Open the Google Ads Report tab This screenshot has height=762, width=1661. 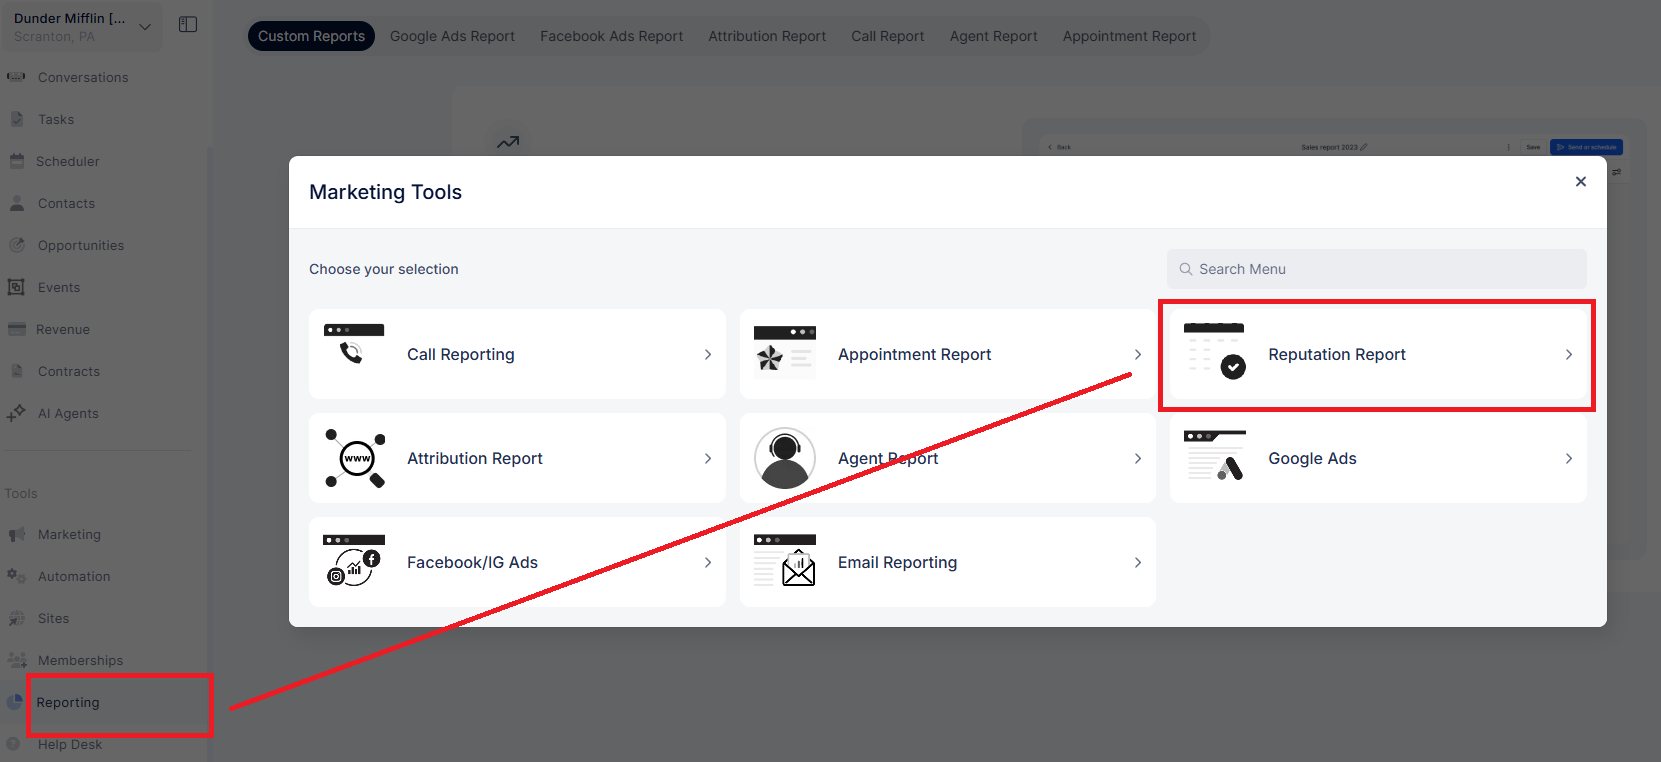click(x=452, y=36)
